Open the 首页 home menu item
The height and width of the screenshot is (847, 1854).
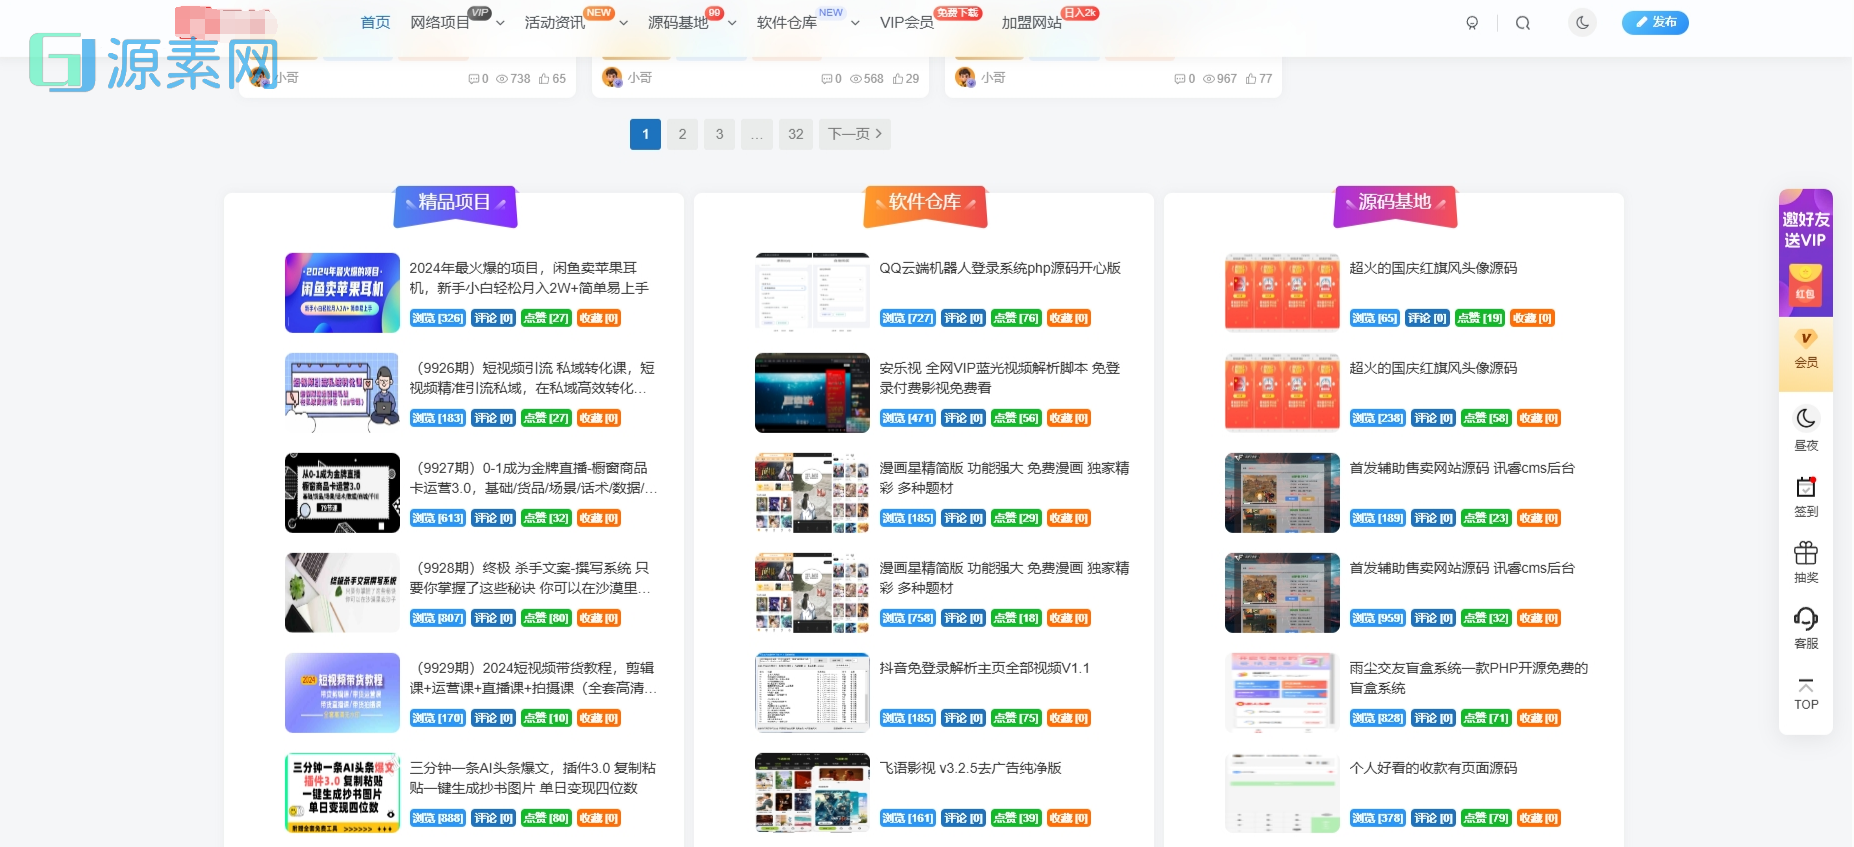pos(375,23)
